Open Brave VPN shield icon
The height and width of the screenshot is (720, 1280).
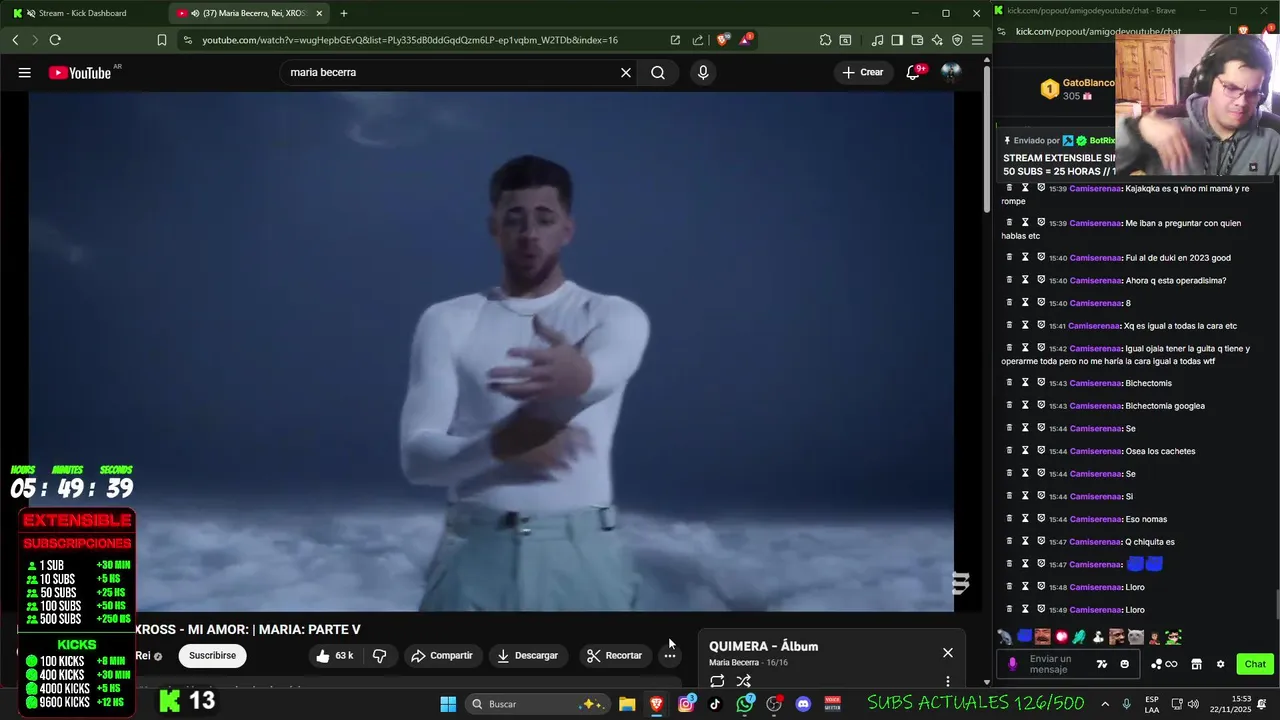coord(957,40)
